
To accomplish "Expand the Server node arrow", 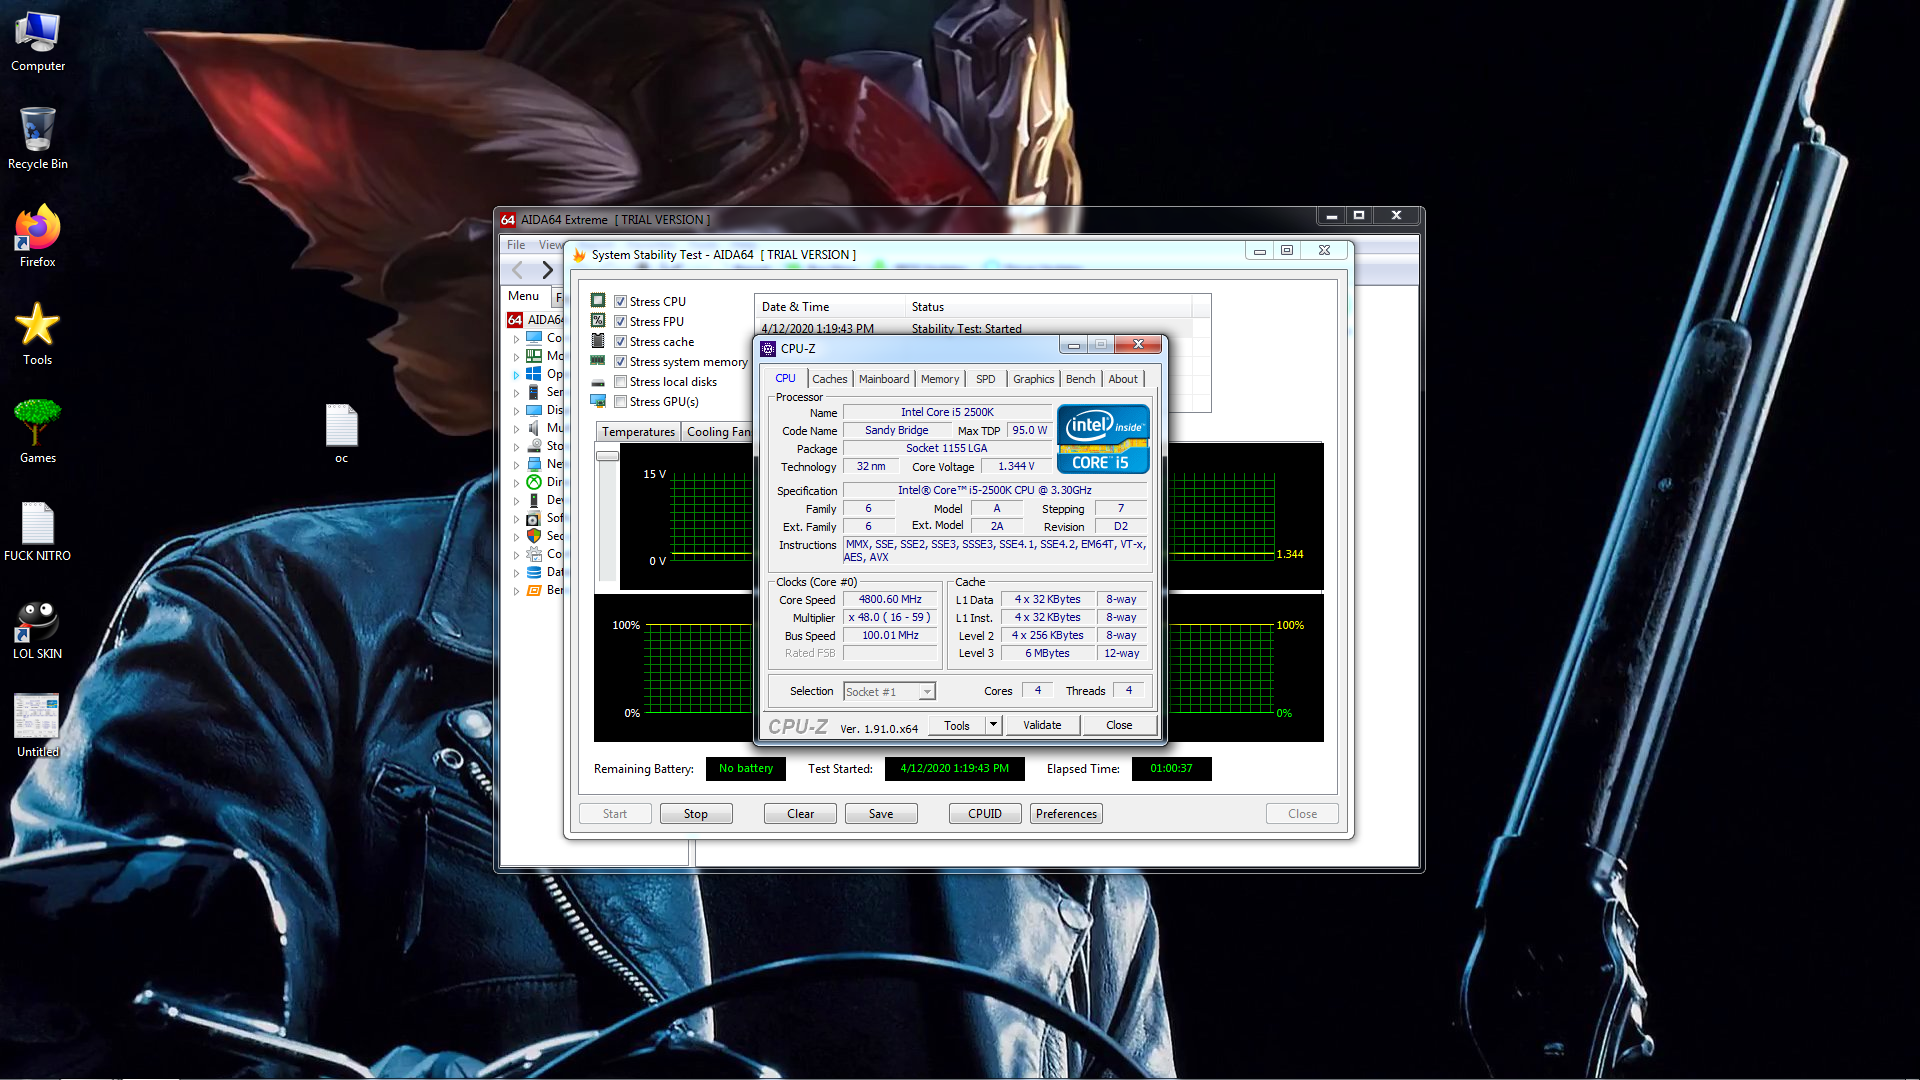I will [516, 393].
